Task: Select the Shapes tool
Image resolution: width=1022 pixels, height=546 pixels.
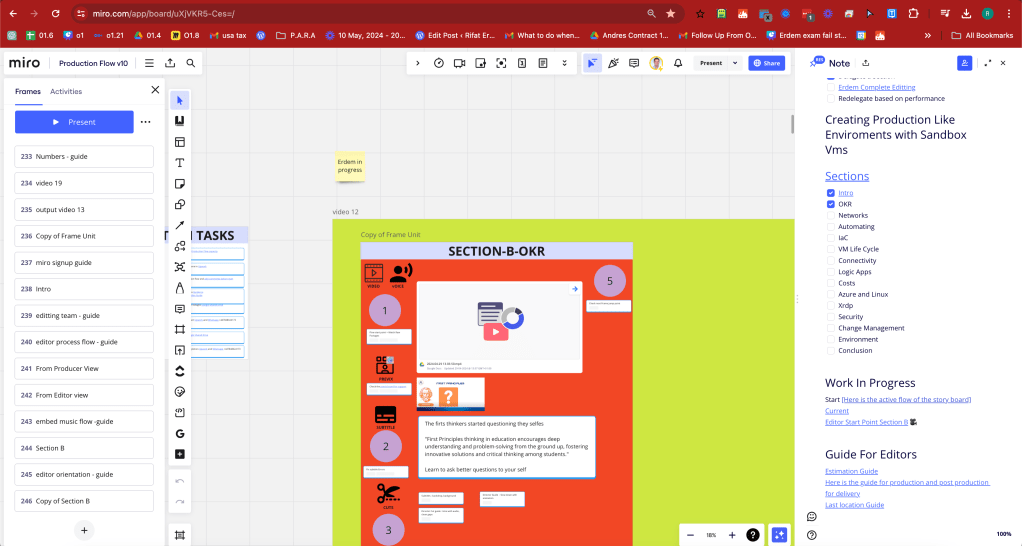Action: click(x=180, y=205)
